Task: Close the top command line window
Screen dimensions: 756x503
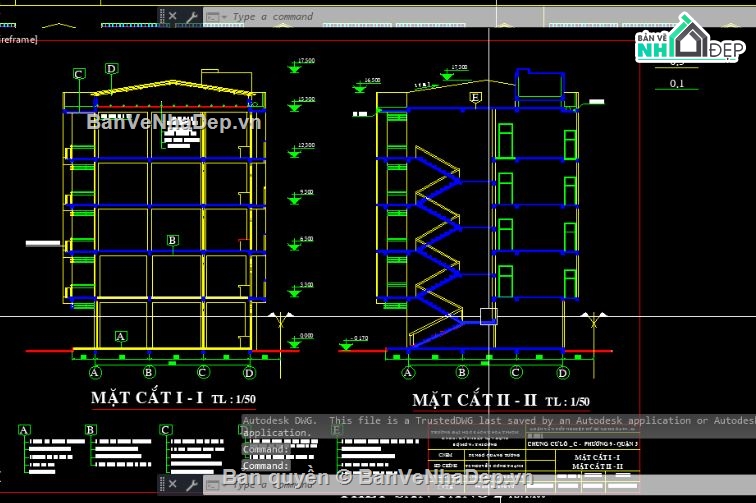Action: point(172,16)
